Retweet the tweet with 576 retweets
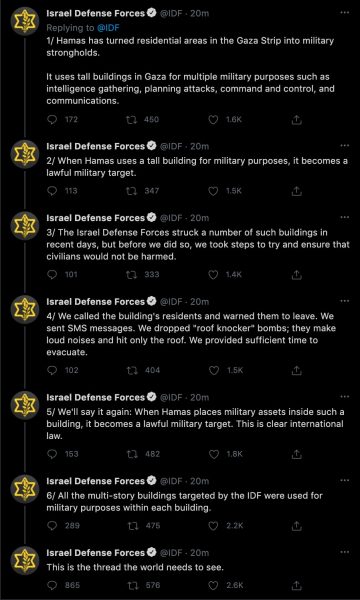Image resolution: width=360 pixels, height=600 pixels. [132, 585]
